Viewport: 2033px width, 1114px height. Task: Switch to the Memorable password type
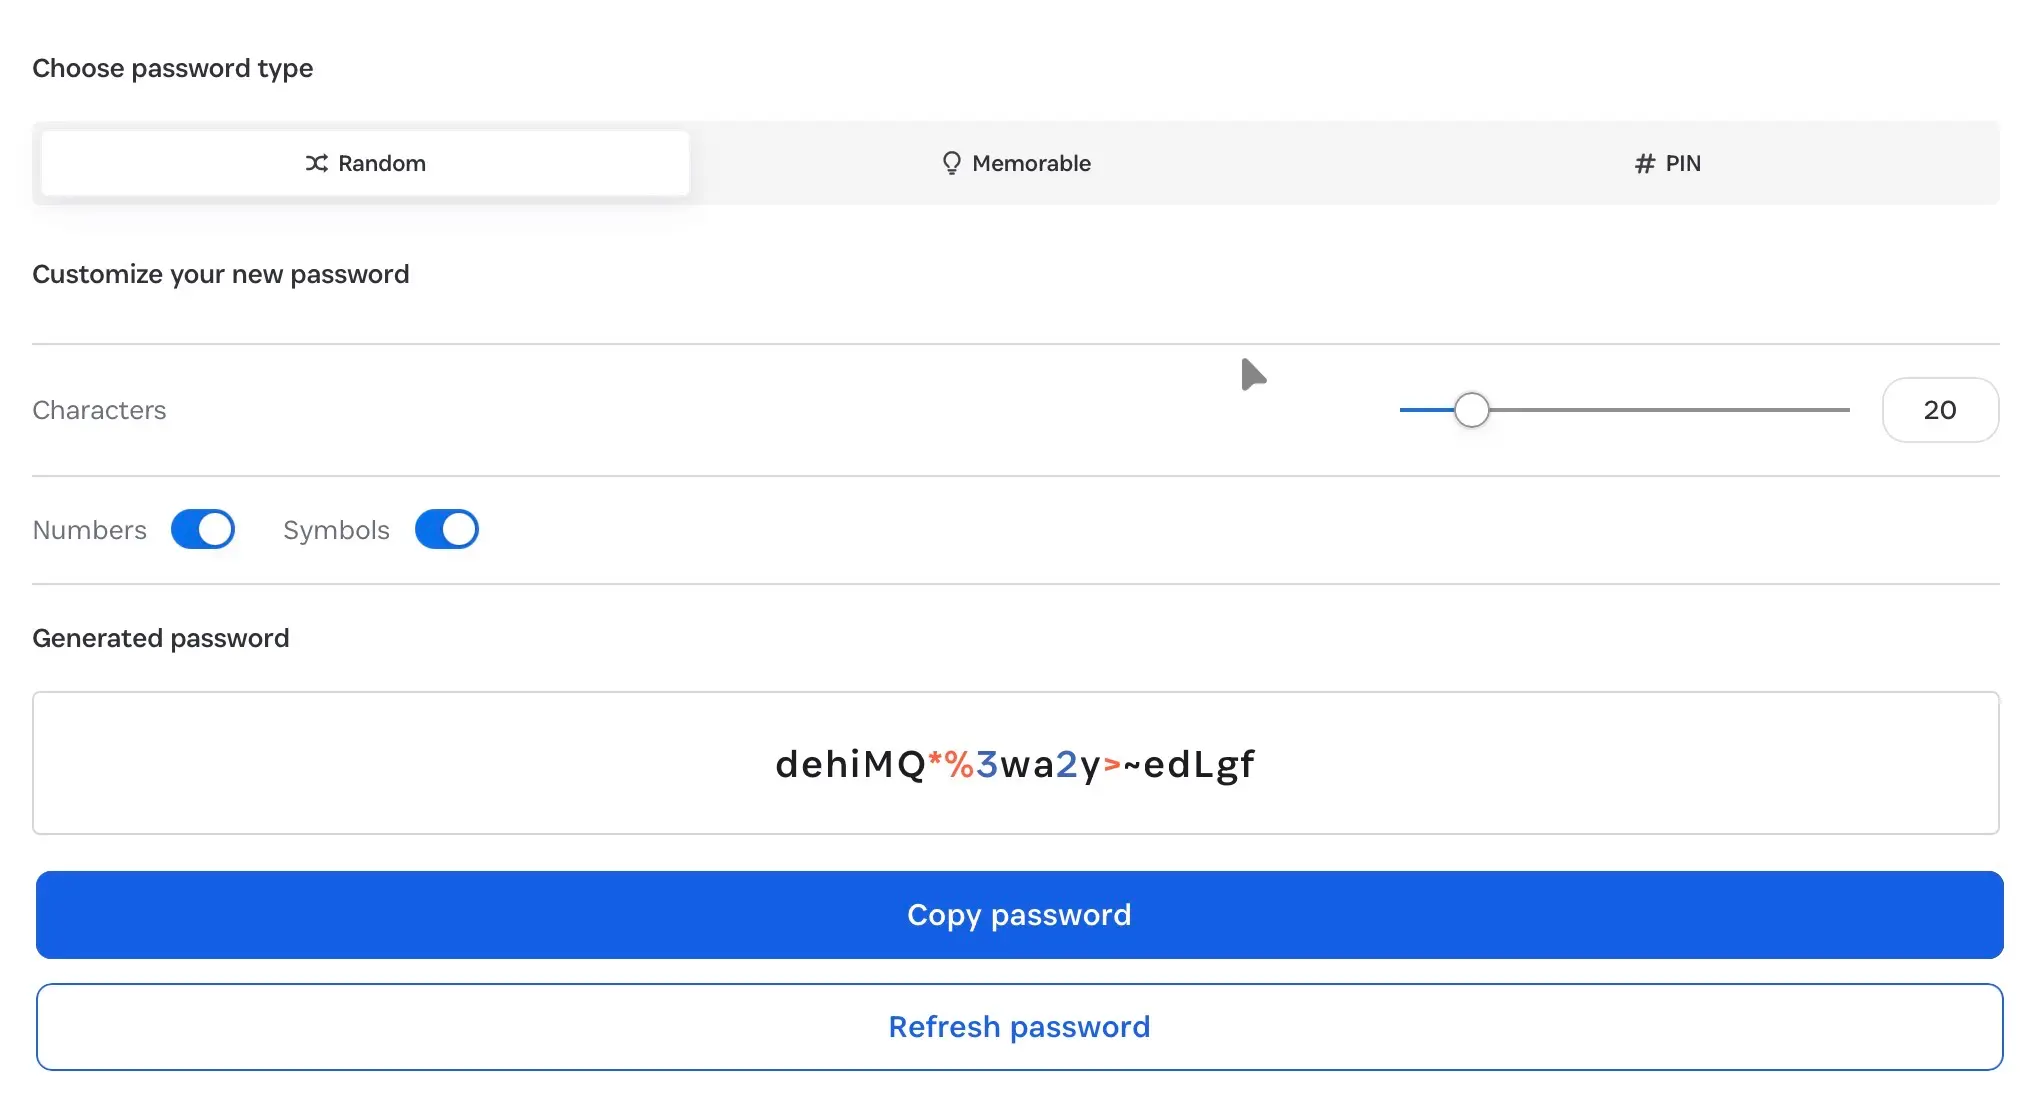pyautogui.click(x=1015, y=163)
